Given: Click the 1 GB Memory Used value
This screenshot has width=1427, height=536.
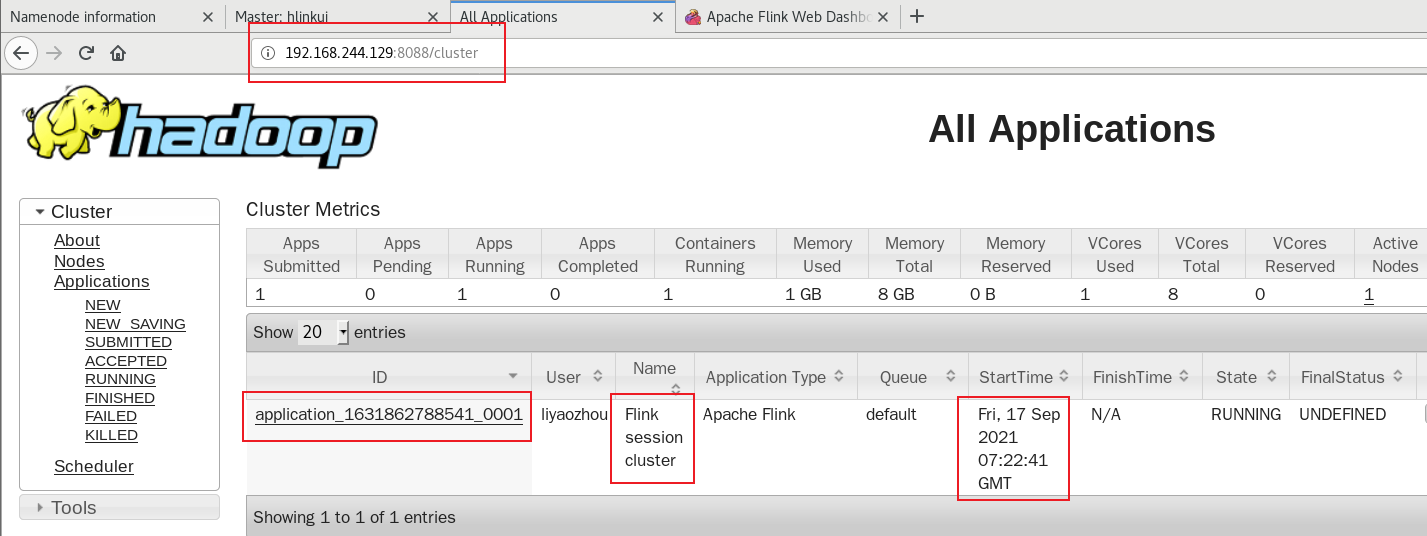Looking at the screenshot, I should pyautogui.click(x=803, y=295).
